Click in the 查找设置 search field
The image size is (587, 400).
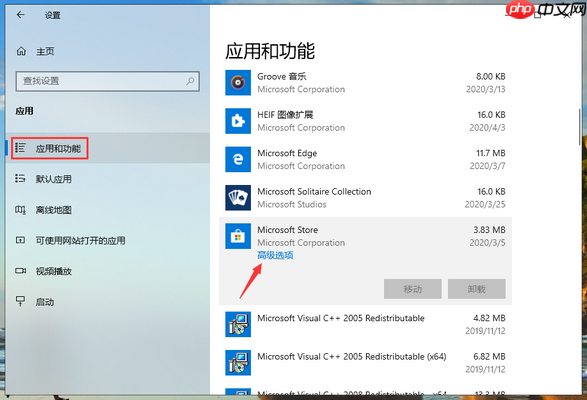[107, 81]
